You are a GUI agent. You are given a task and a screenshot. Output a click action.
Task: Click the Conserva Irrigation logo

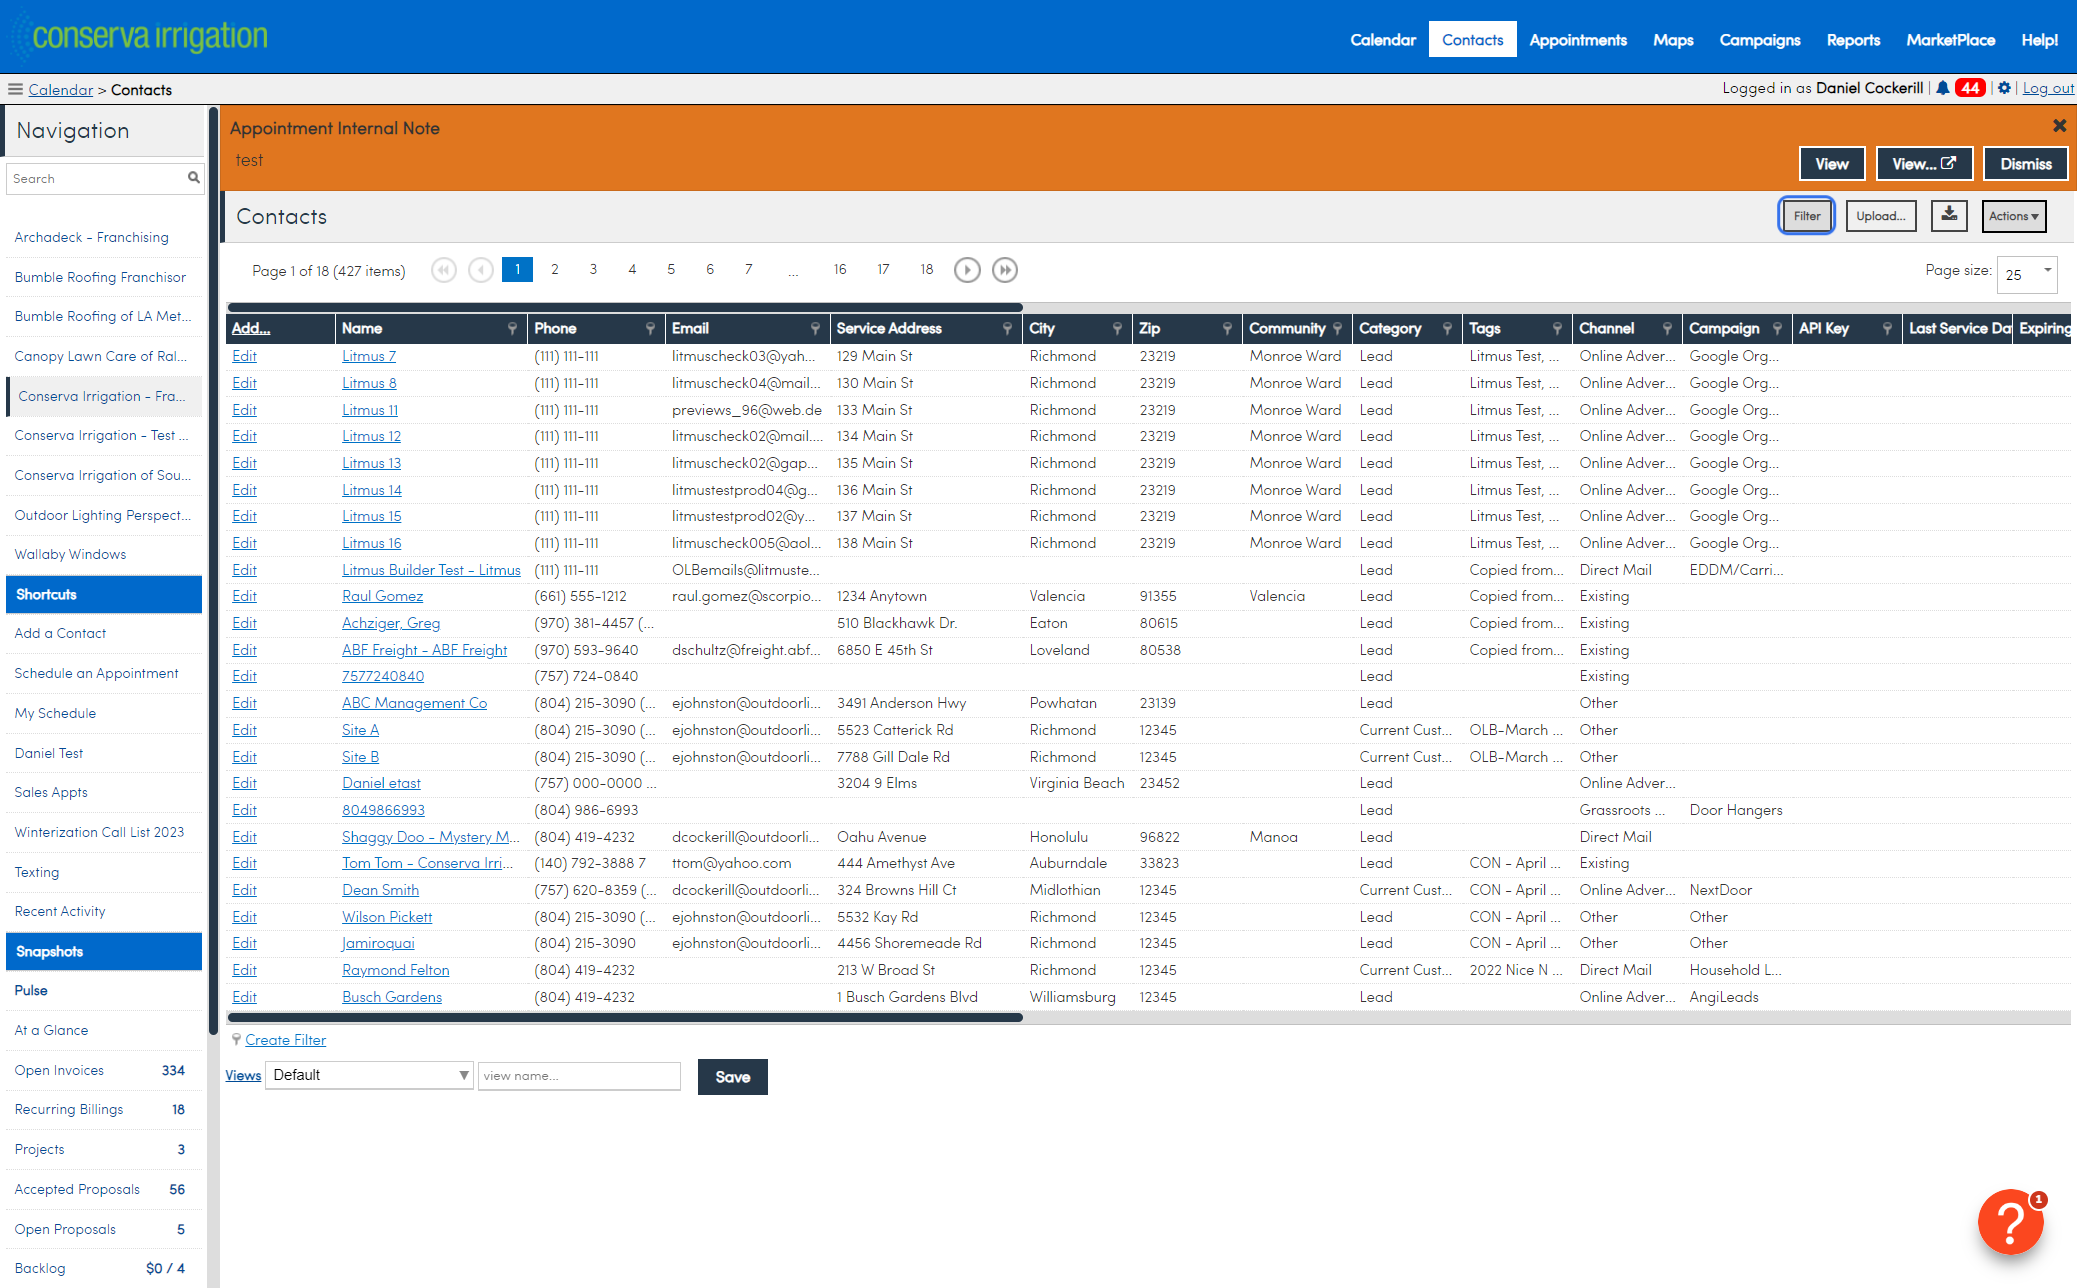(140, 37)
